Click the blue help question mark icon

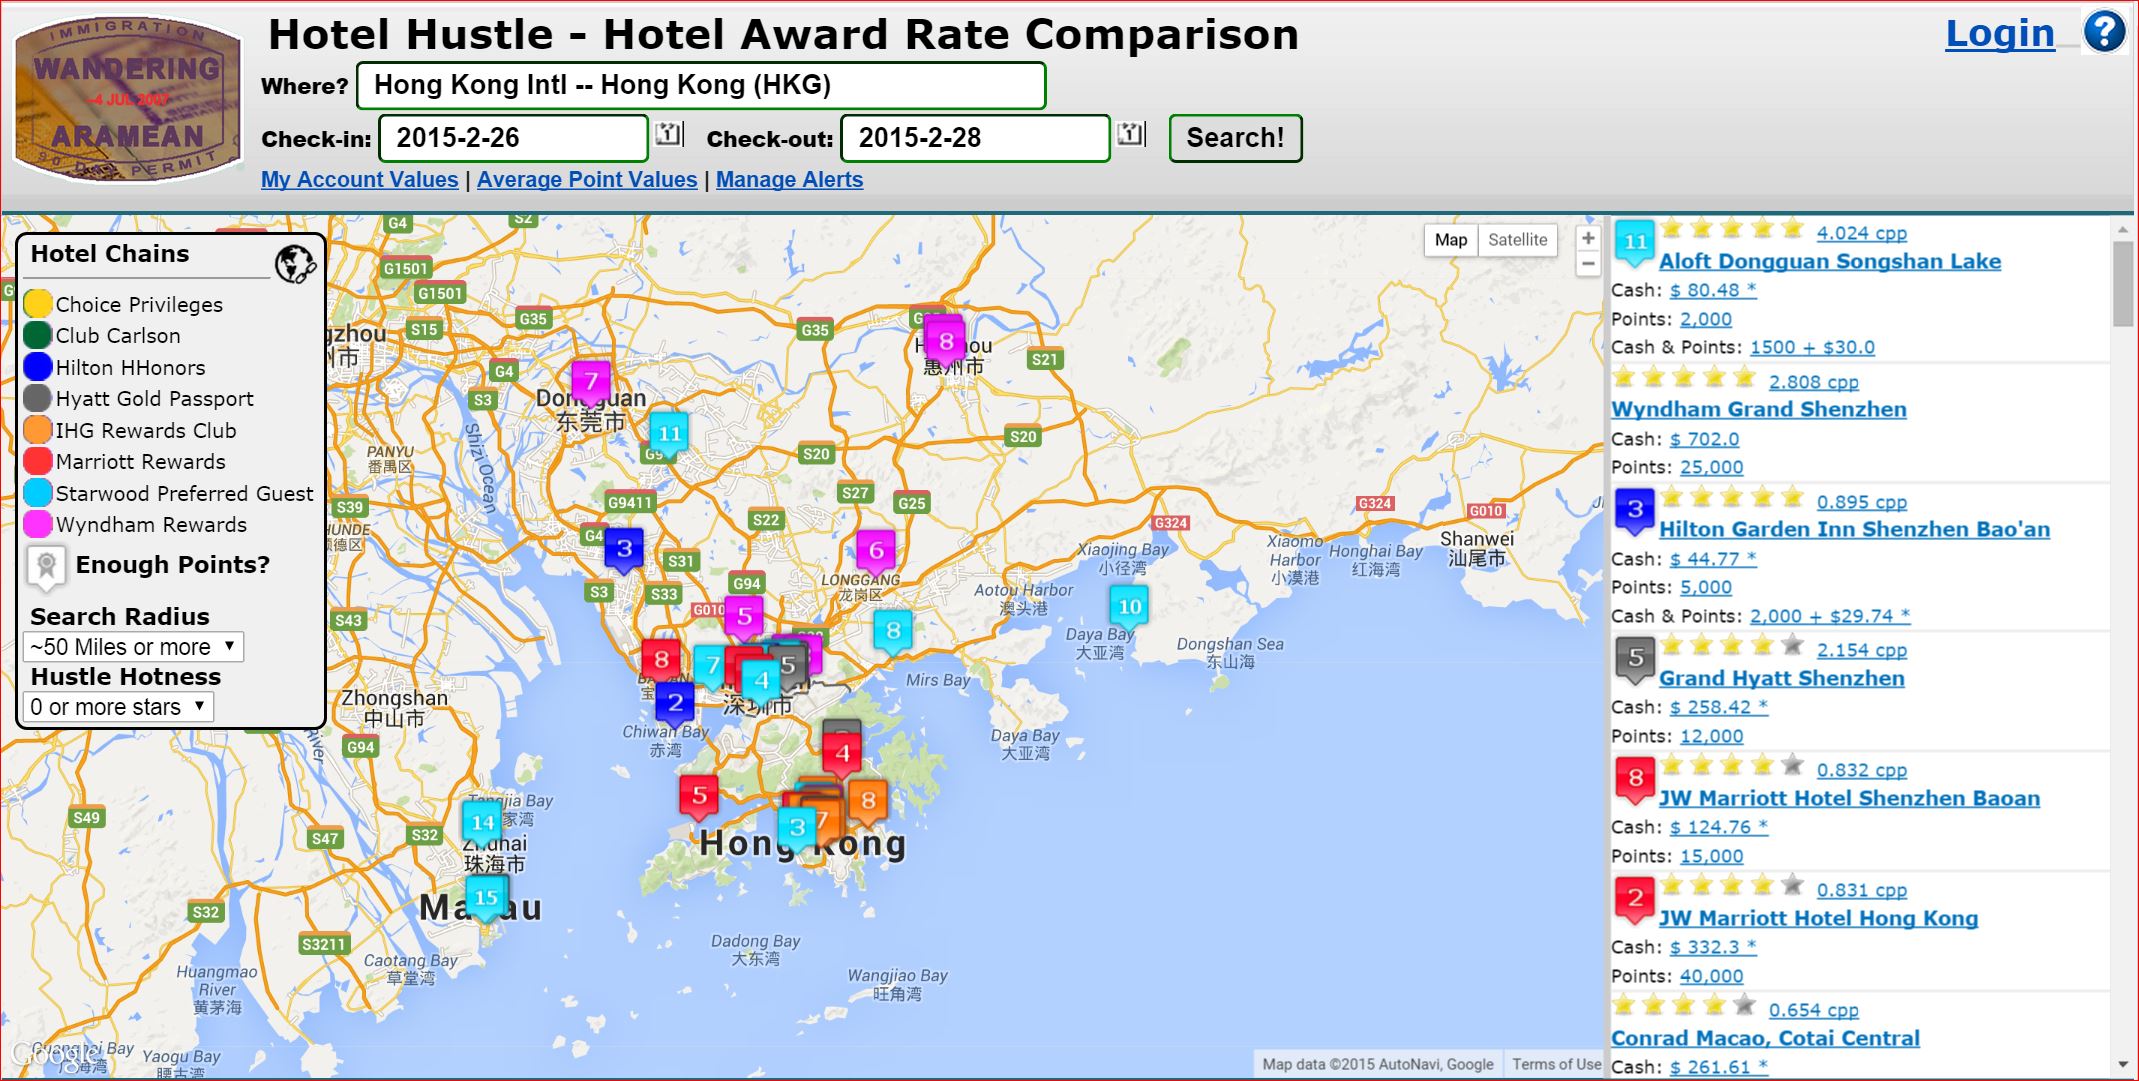click(2104, 32)
